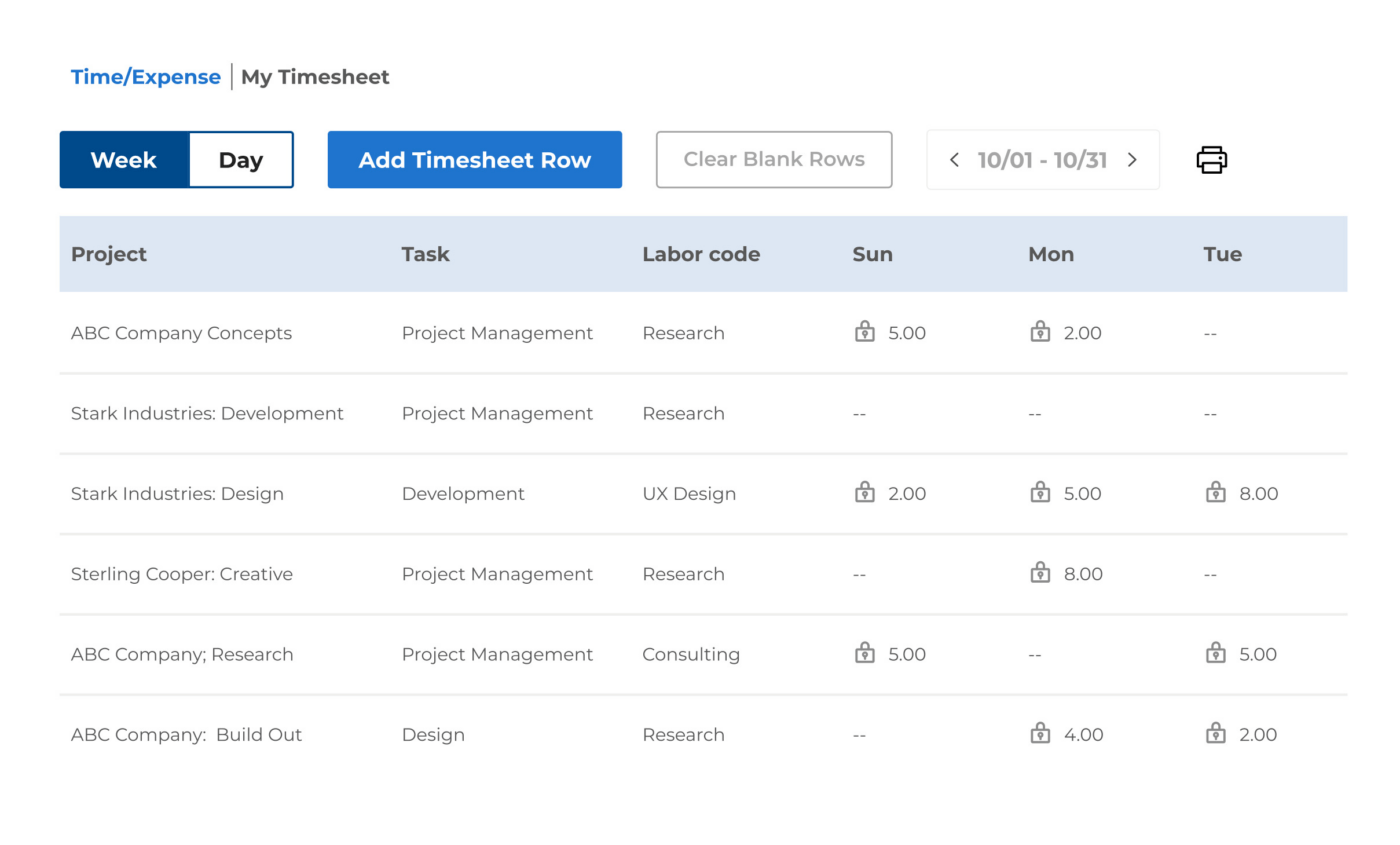Click 5.00 Sun hours for ABC Company Concepts

click(907, 333)
